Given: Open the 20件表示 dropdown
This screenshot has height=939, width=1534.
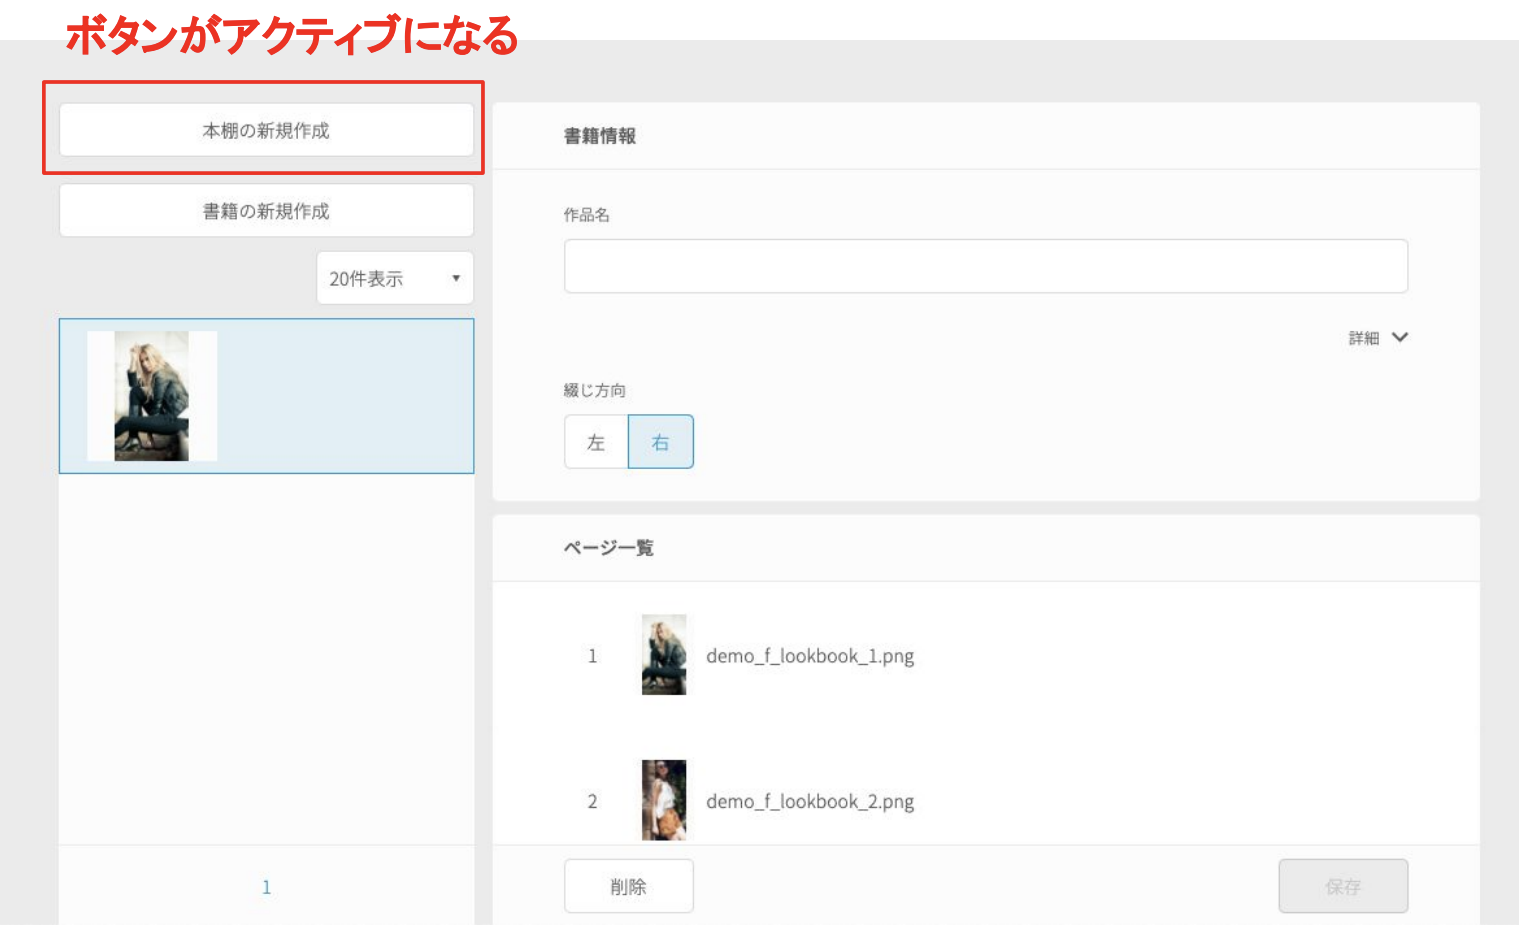Looking at the screenshot, I should 395,278.
